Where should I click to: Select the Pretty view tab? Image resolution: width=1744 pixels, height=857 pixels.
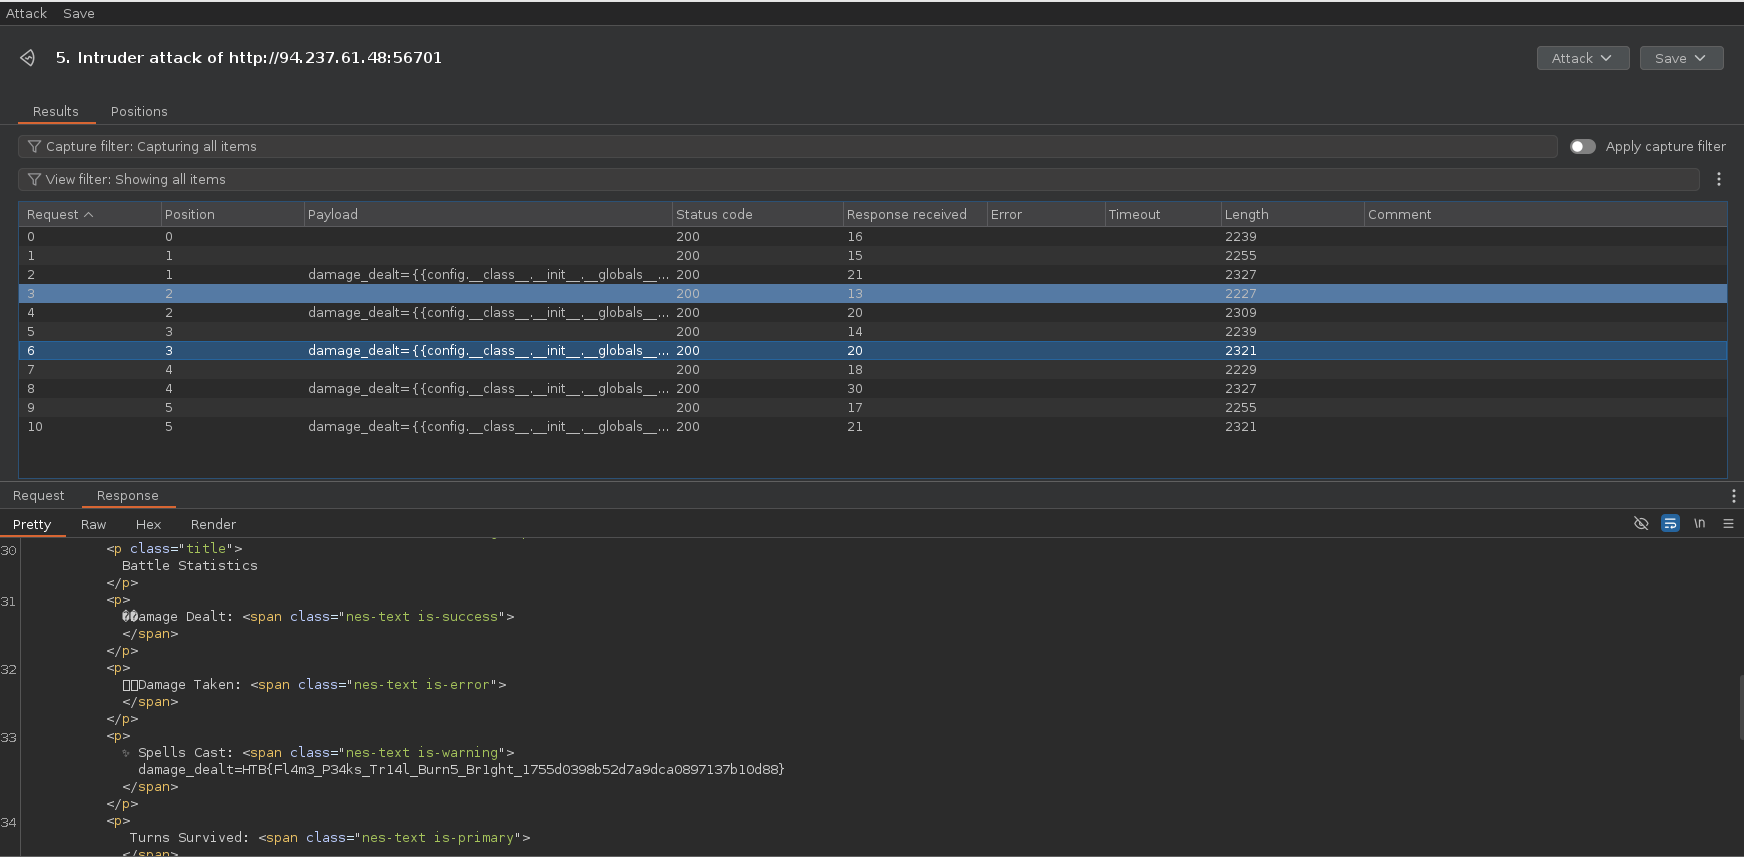tap(32, 524)
